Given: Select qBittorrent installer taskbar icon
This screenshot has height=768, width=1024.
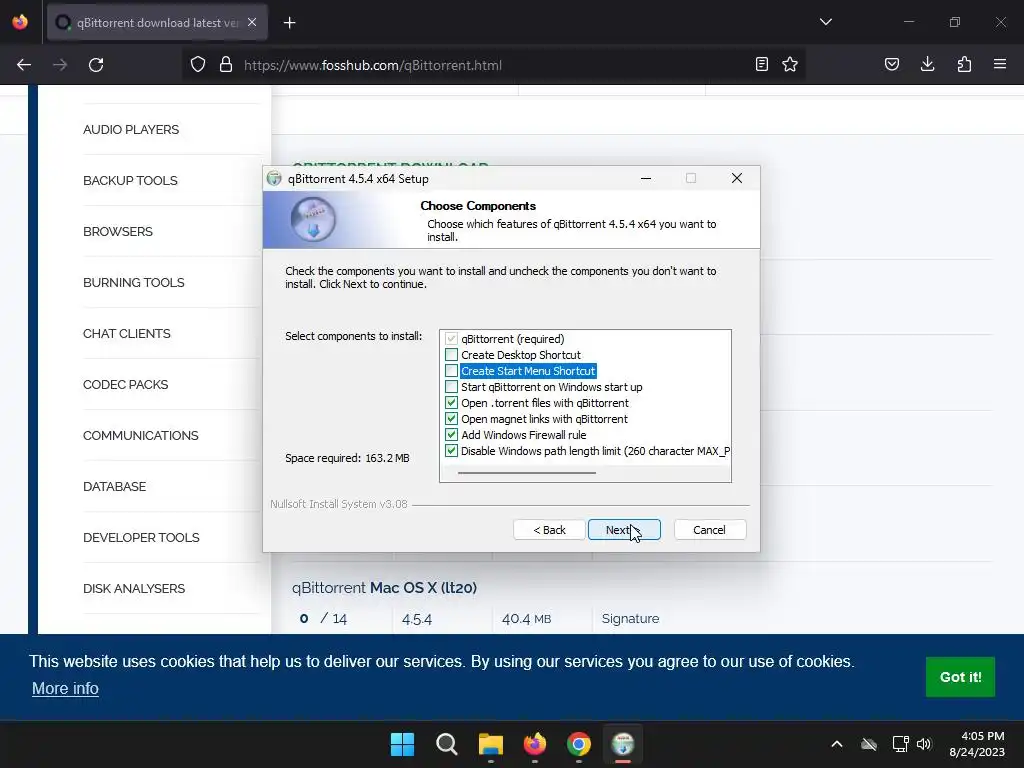Looking at the screenshot, I should [623, 744].
